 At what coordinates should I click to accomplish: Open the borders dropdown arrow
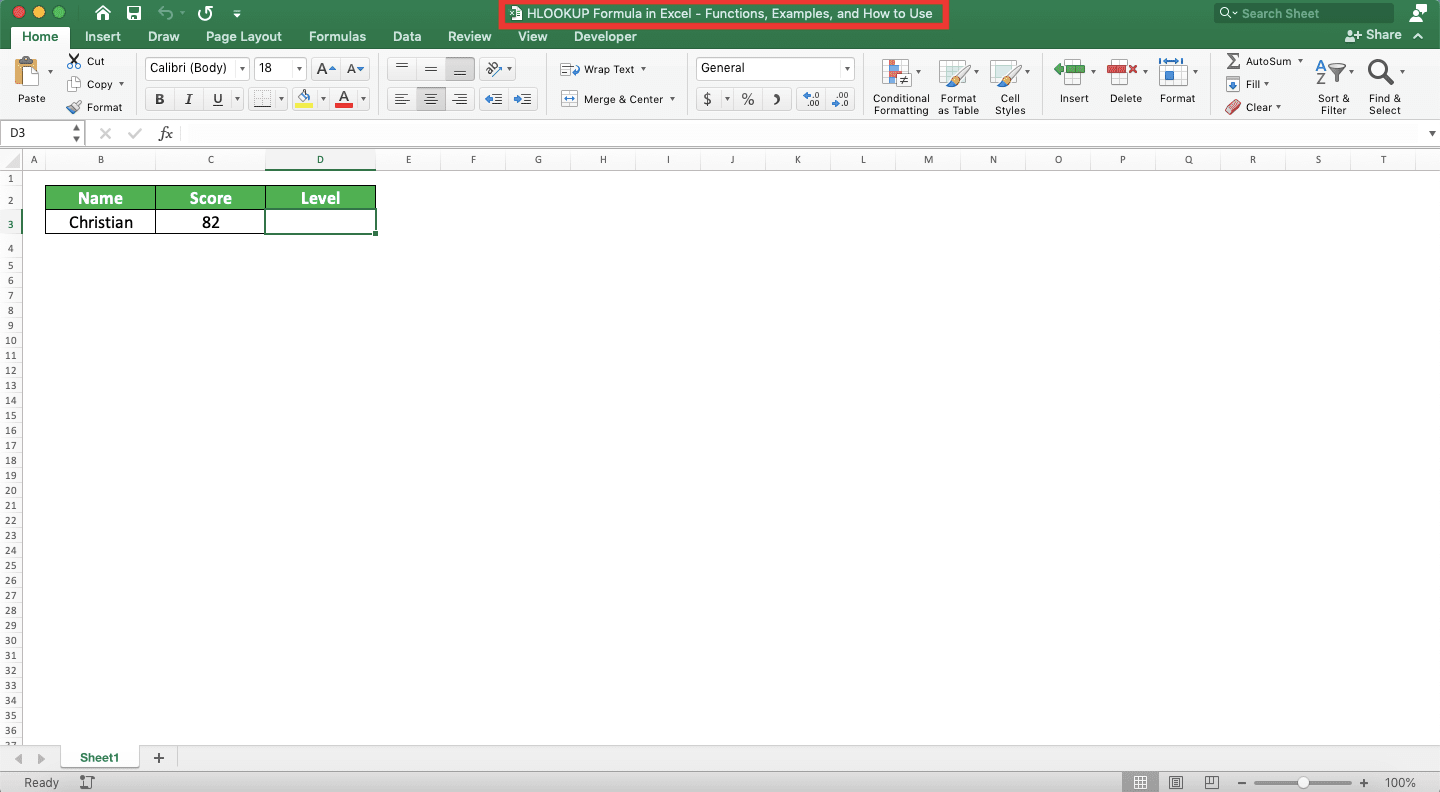281,99
